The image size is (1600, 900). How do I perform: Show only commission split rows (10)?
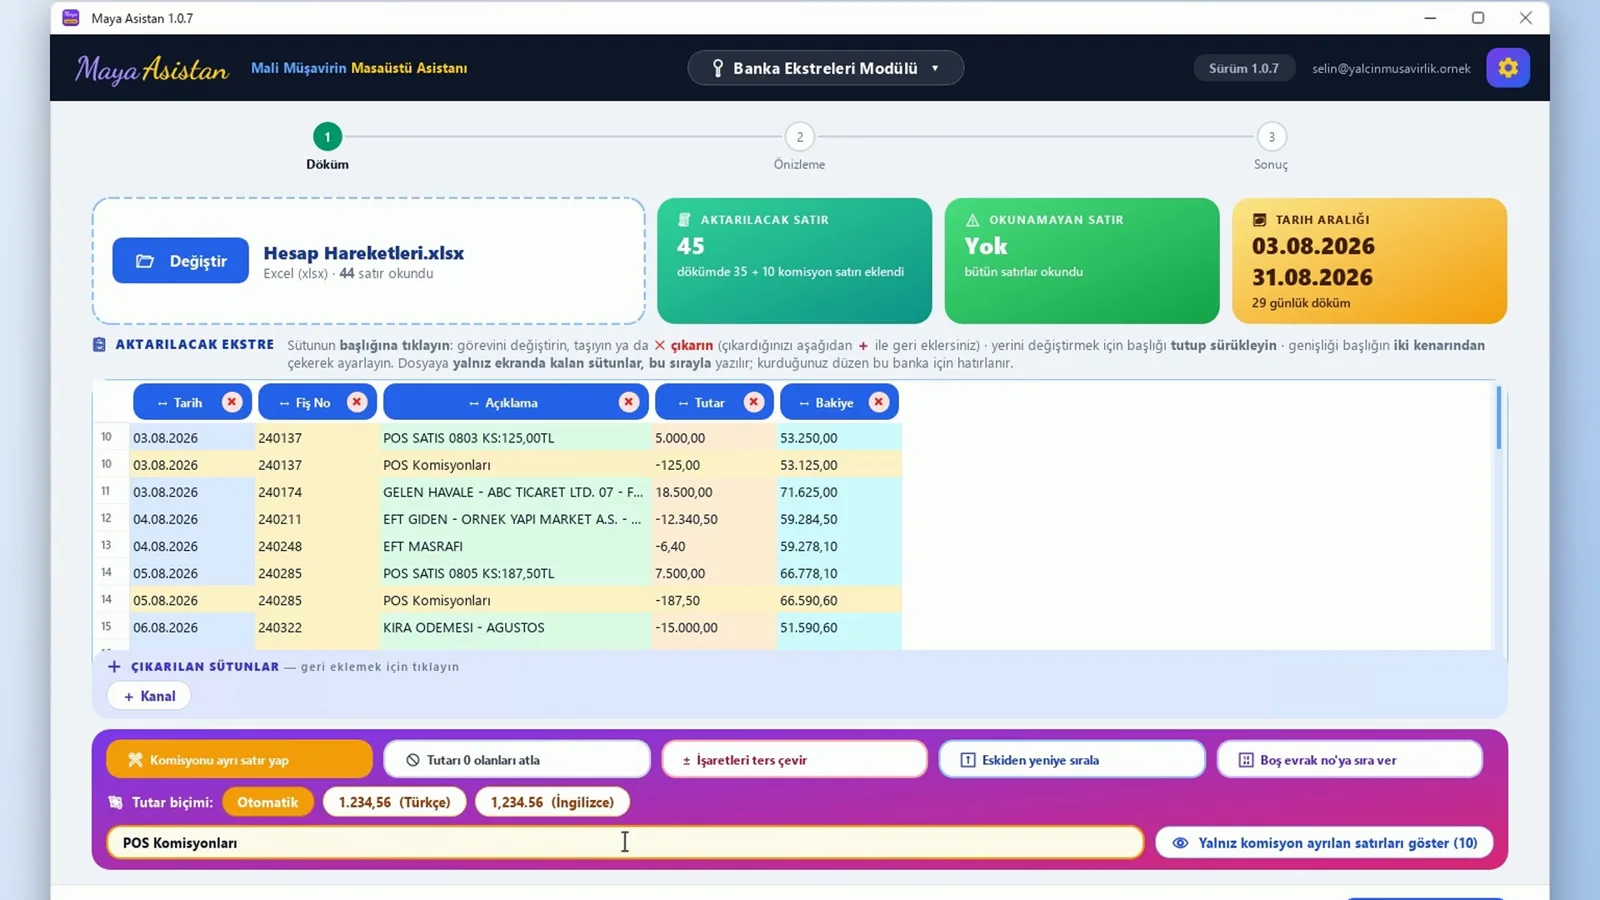(x=1324, y=843)
